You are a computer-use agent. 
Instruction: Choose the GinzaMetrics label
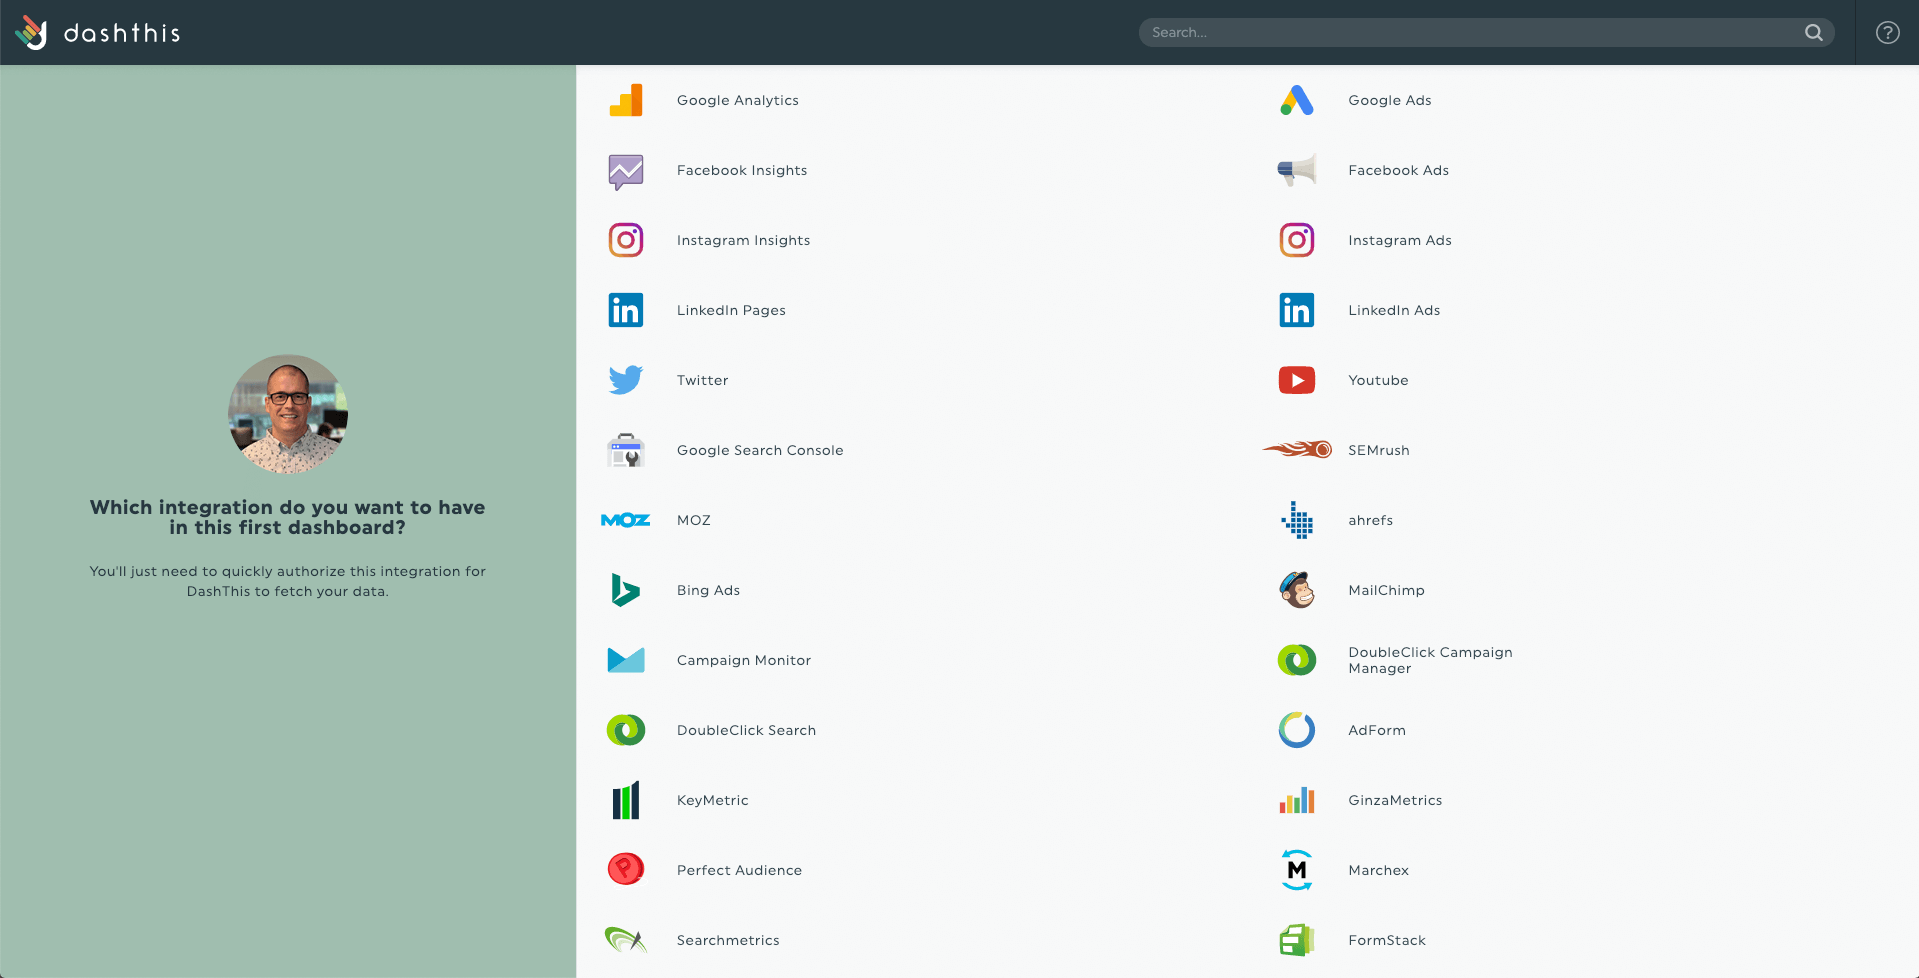coord(1395,800)
